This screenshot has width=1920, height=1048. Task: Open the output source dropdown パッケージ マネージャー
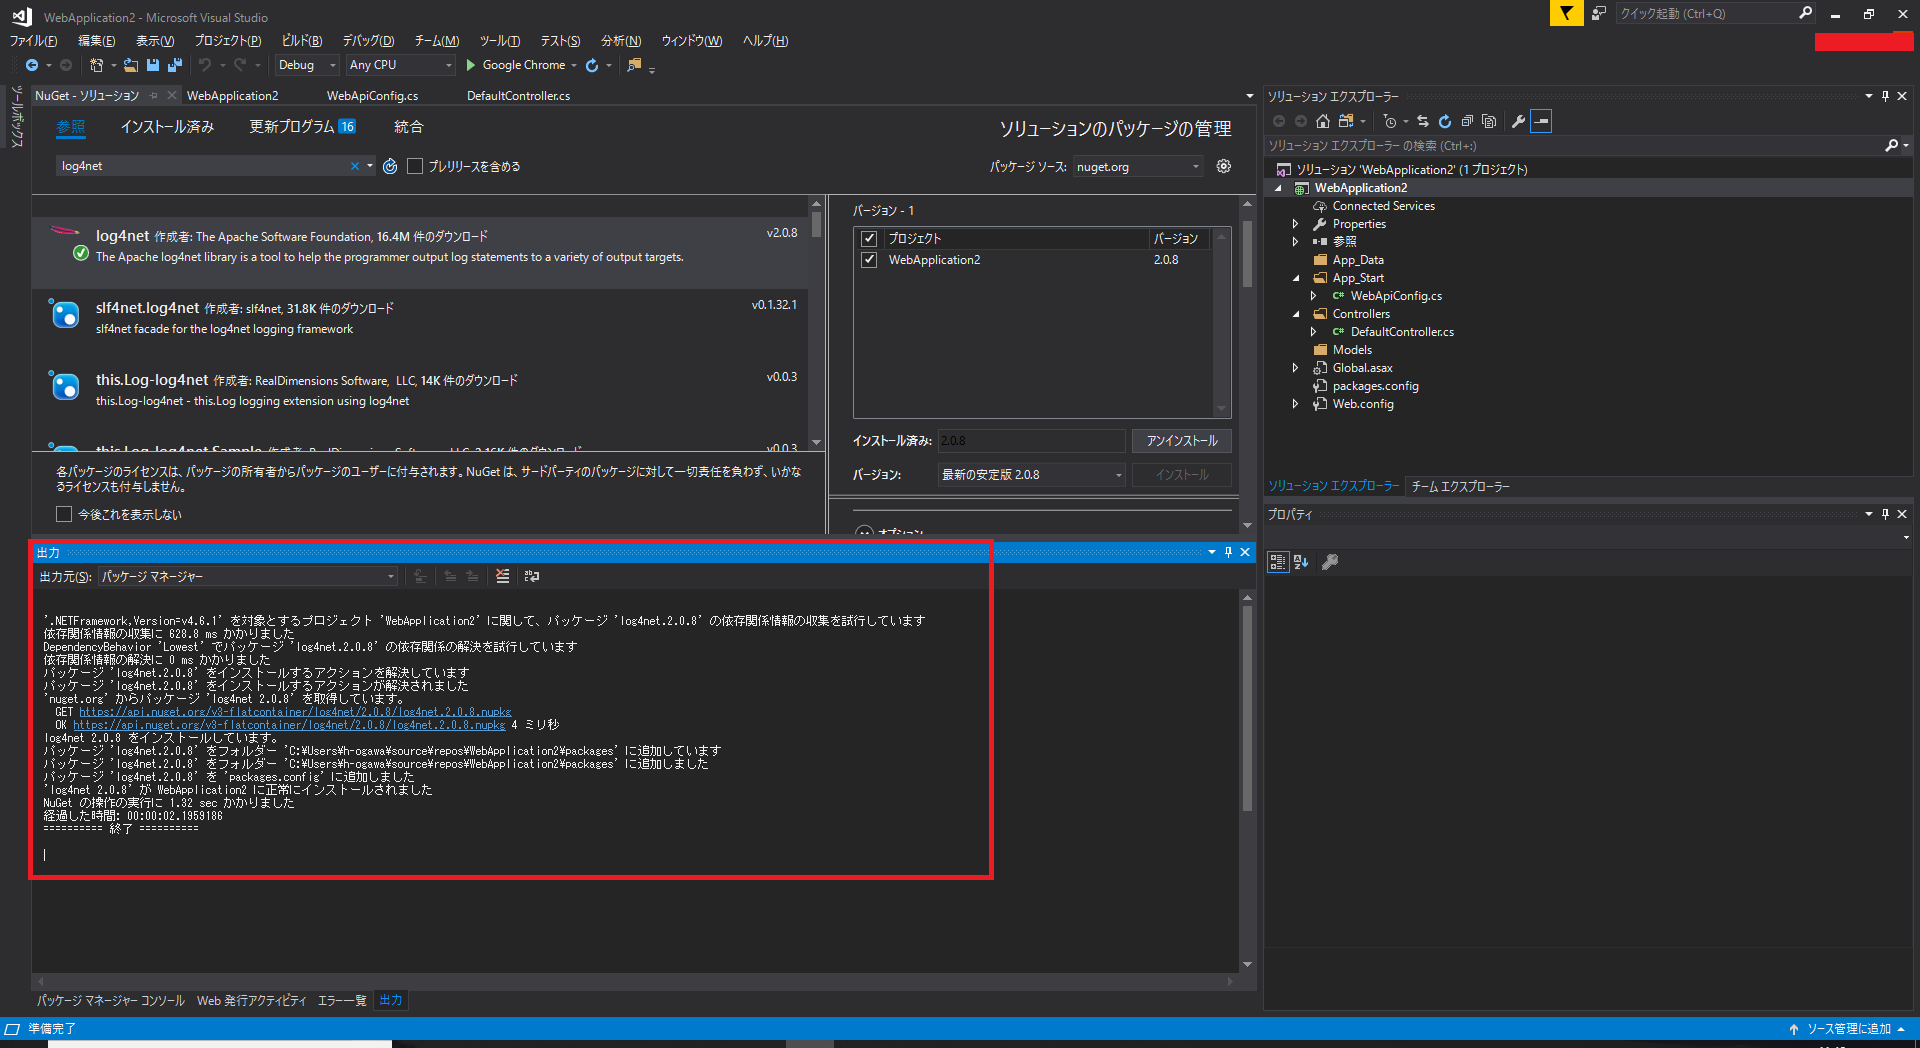(x=248, y=577)
